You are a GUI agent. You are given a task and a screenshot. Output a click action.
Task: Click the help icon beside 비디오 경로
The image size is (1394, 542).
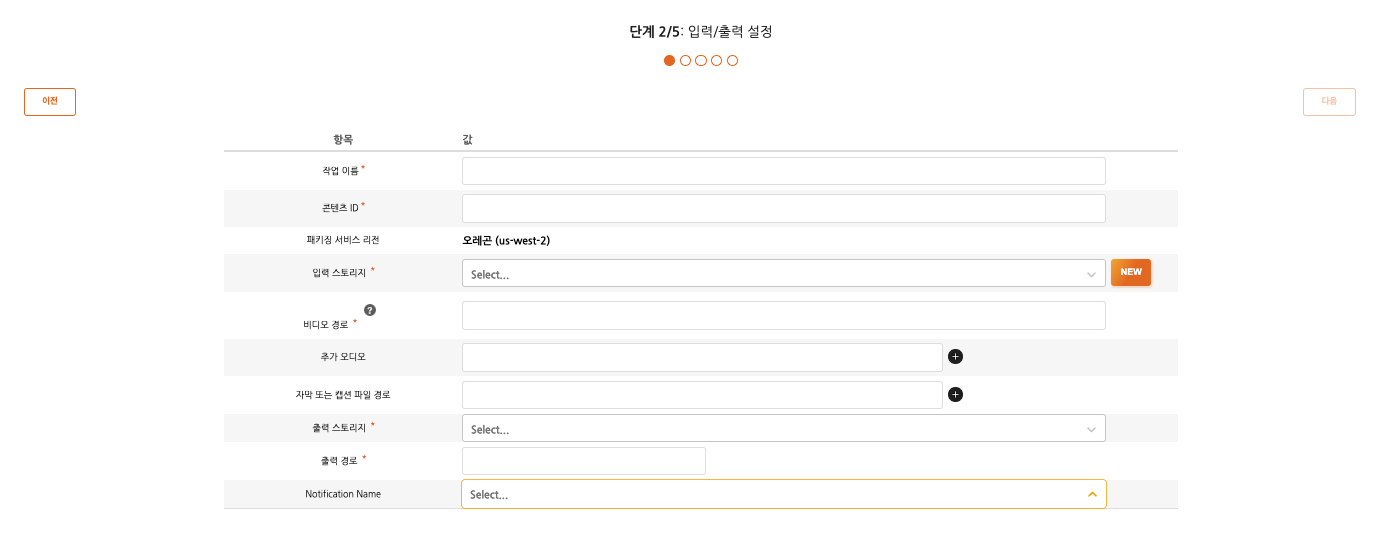370,310
